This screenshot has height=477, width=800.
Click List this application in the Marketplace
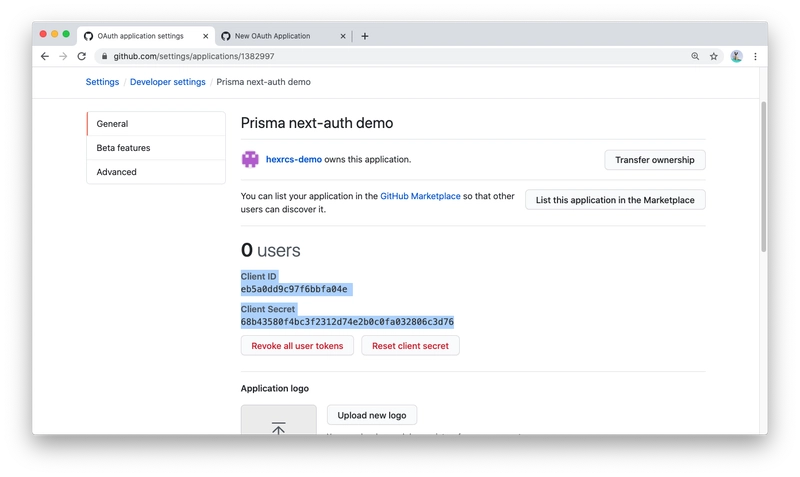coord(615,200)
